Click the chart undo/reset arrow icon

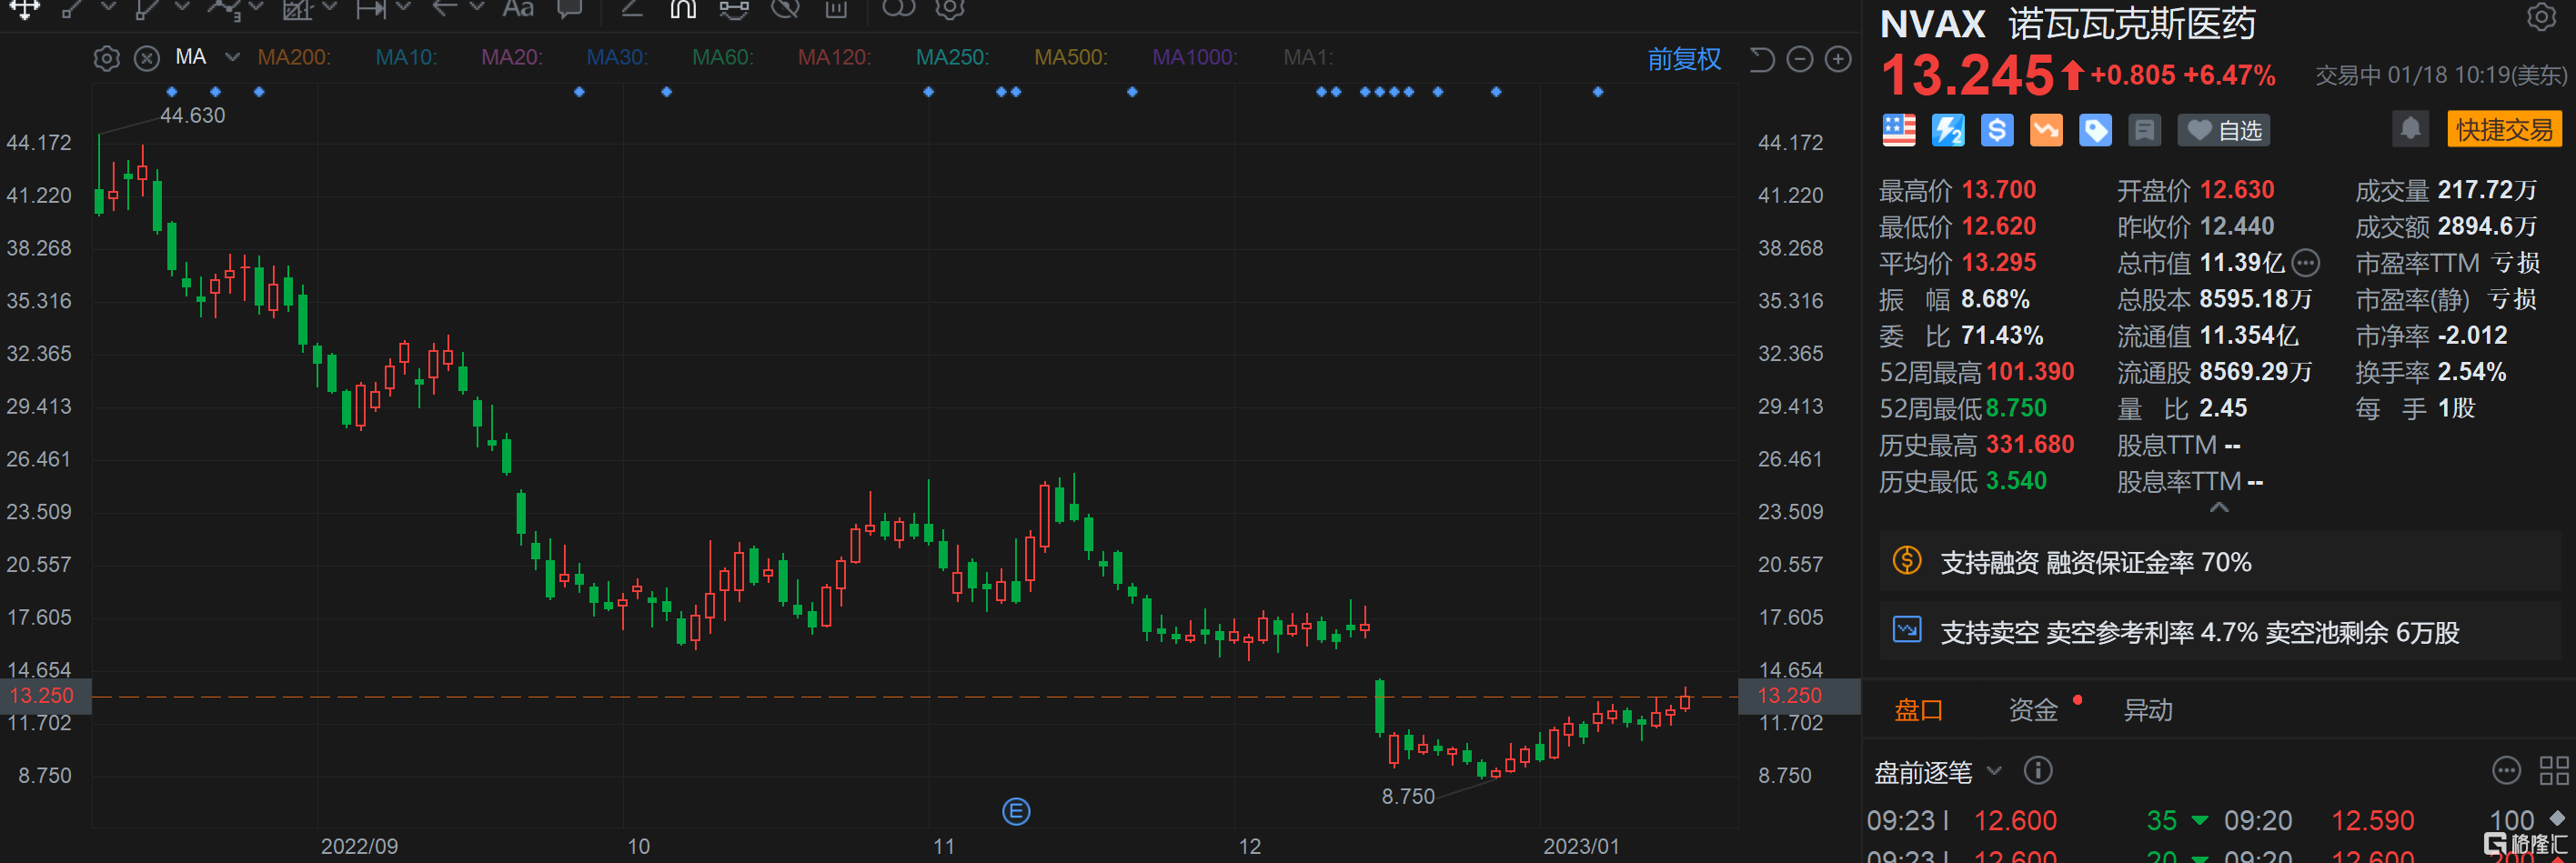pyautogui.click(x=1762, y=59)
